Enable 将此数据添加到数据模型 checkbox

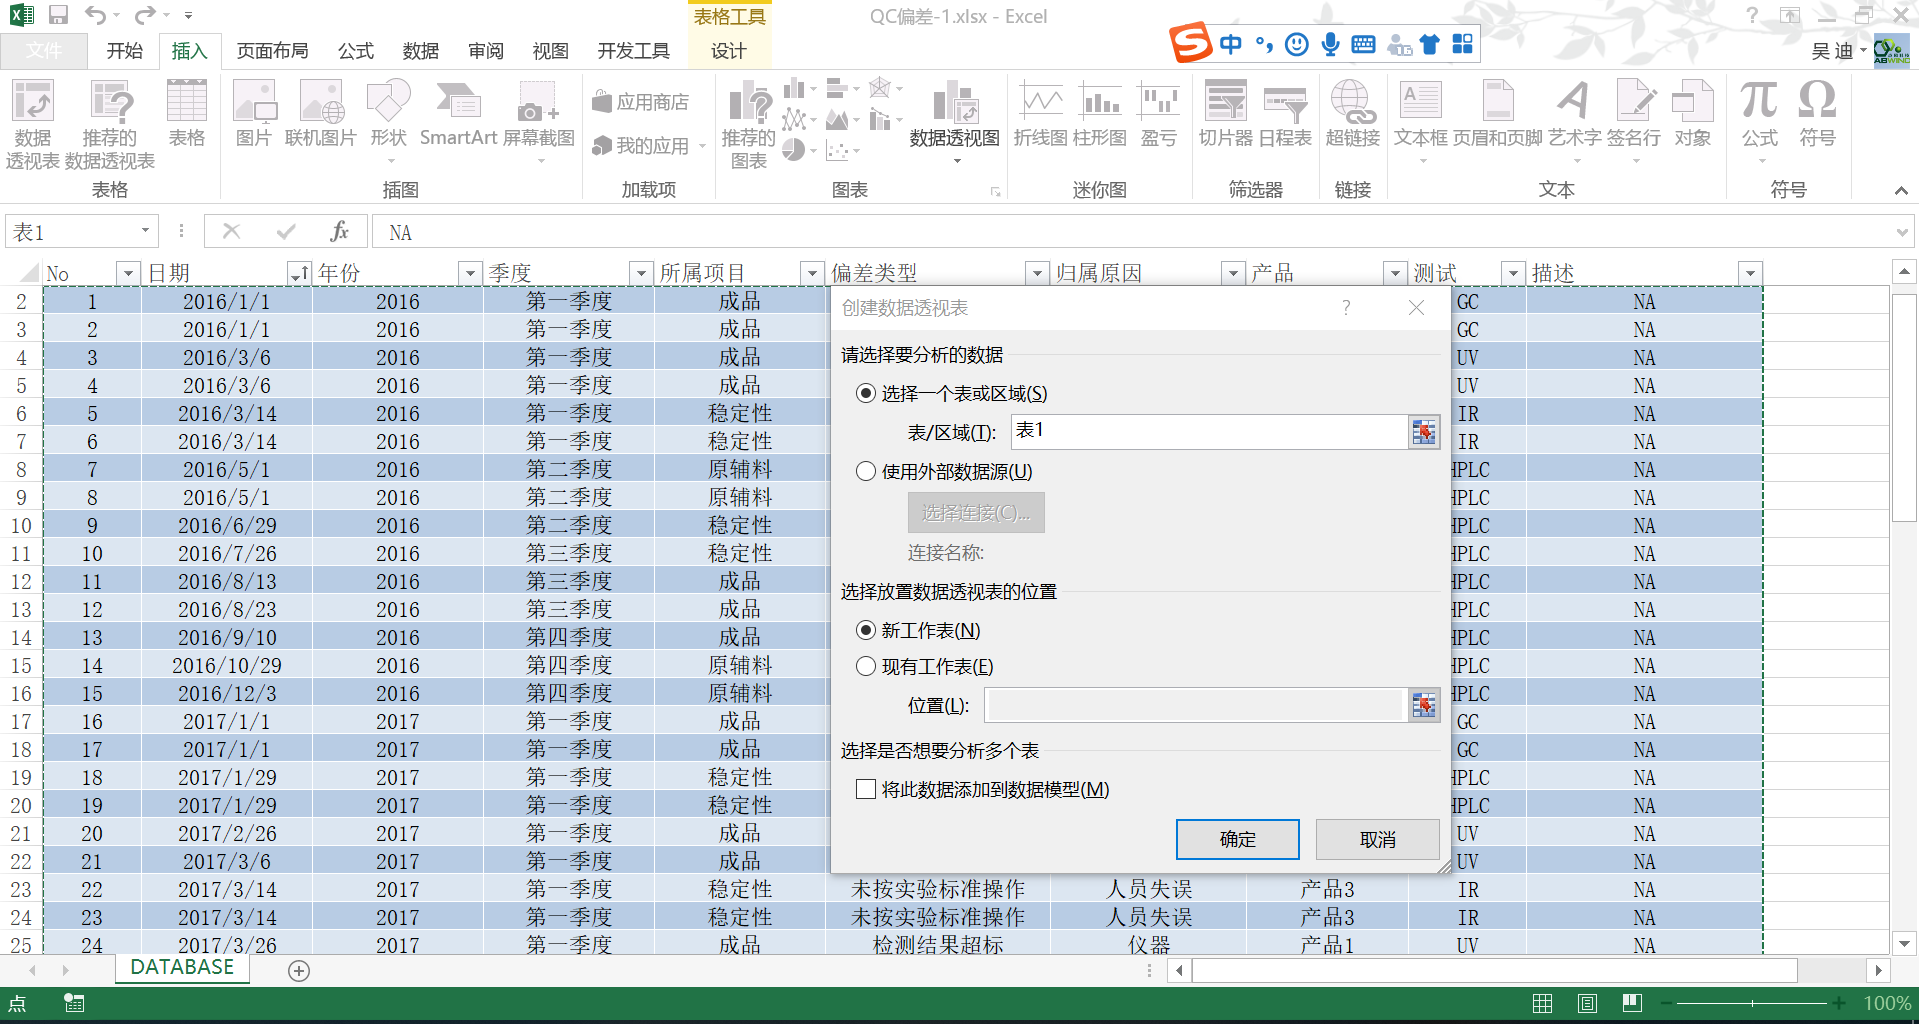[866, 789]
